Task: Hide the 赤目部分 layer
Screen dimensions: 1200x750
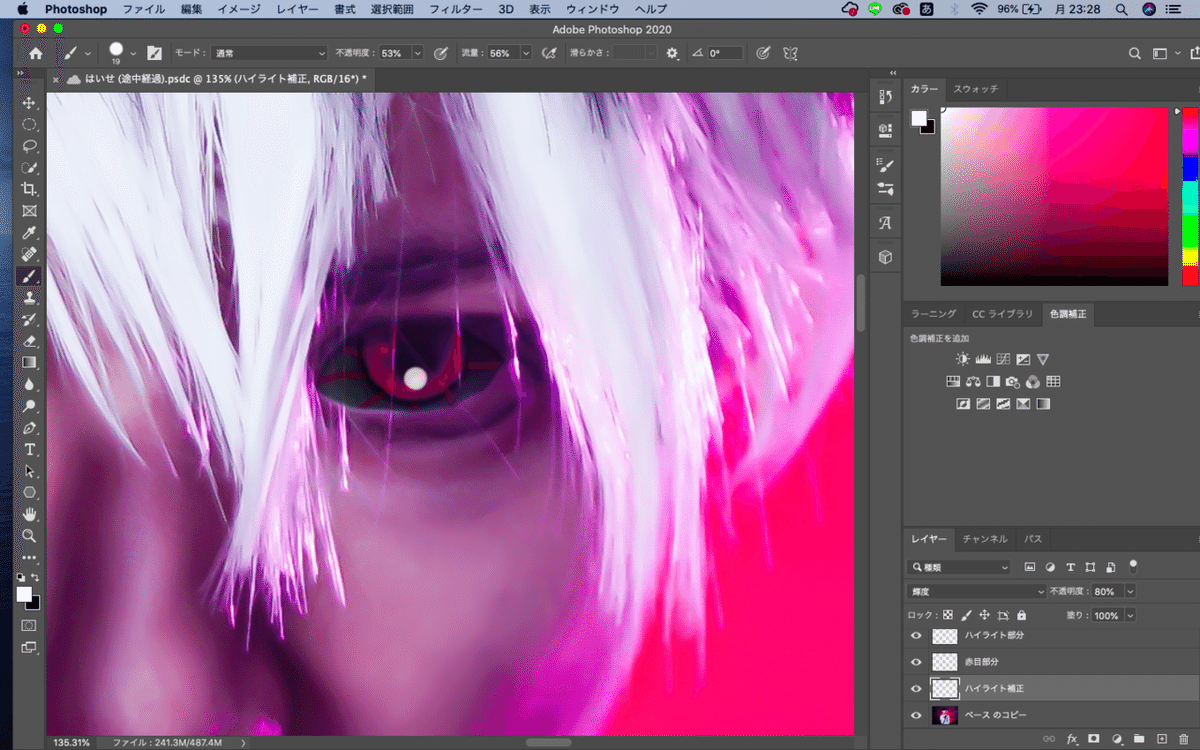Action: [916, 662]
